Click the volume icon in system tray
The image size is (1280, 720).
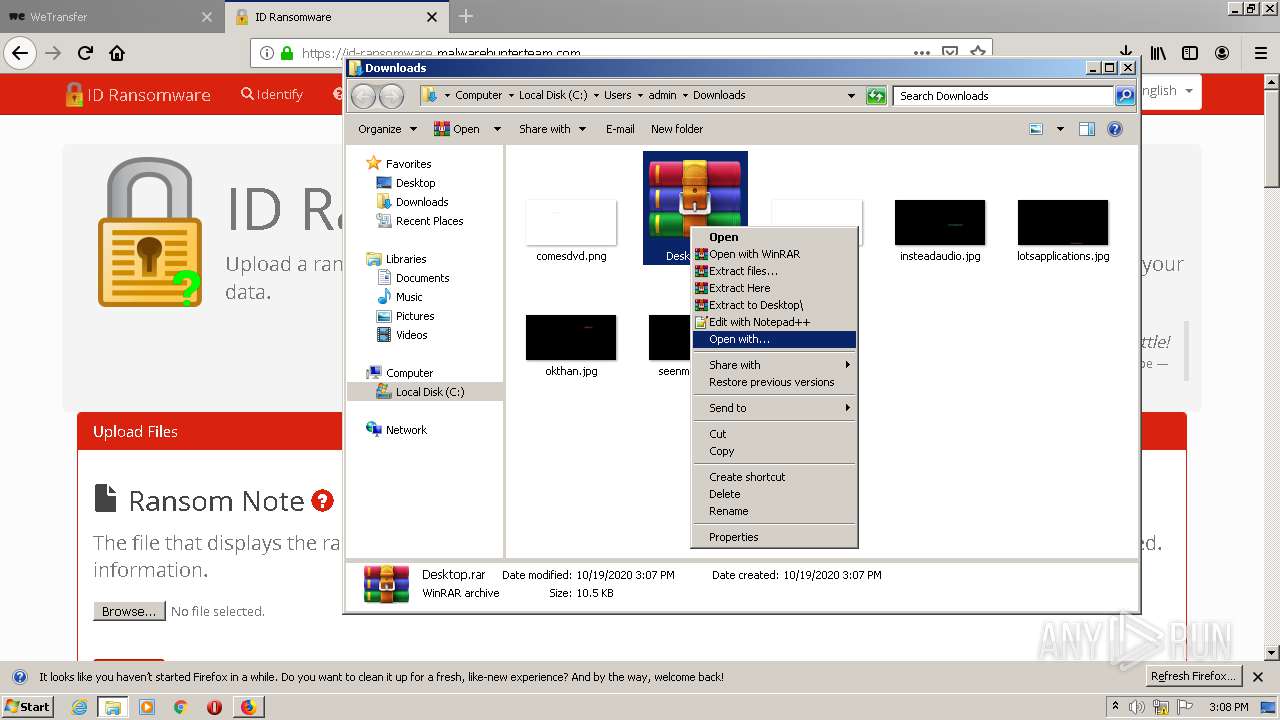coord(1136,707)
